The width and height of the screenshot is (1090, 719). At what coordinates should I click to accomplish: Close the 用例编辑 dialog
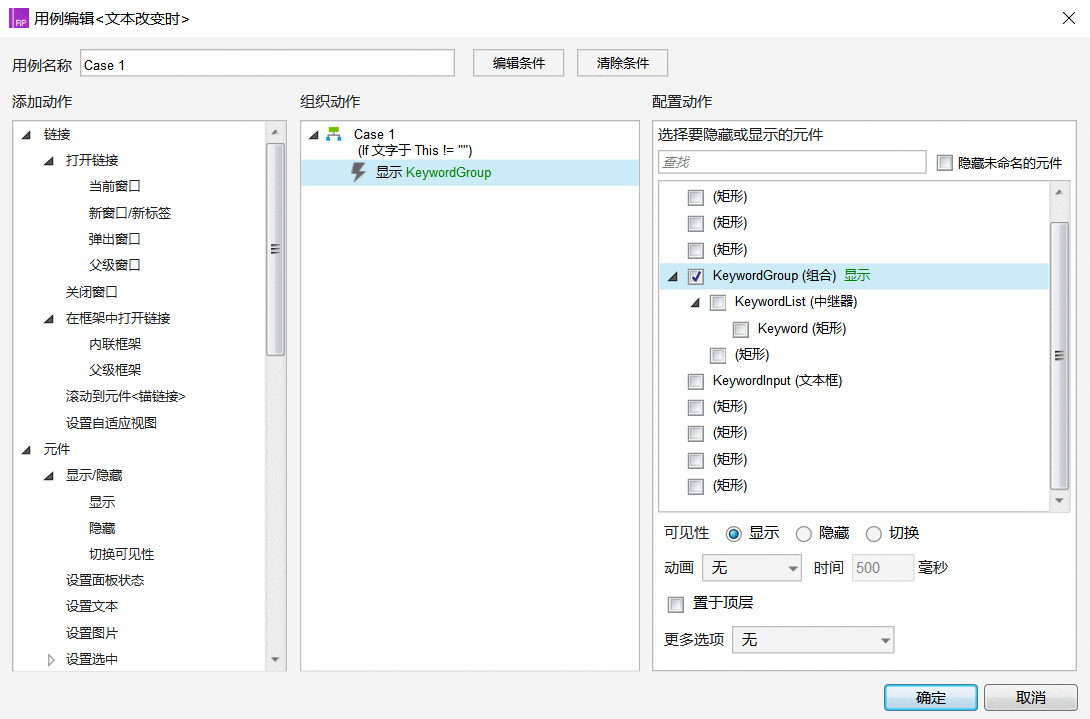tap(1069, 18)
